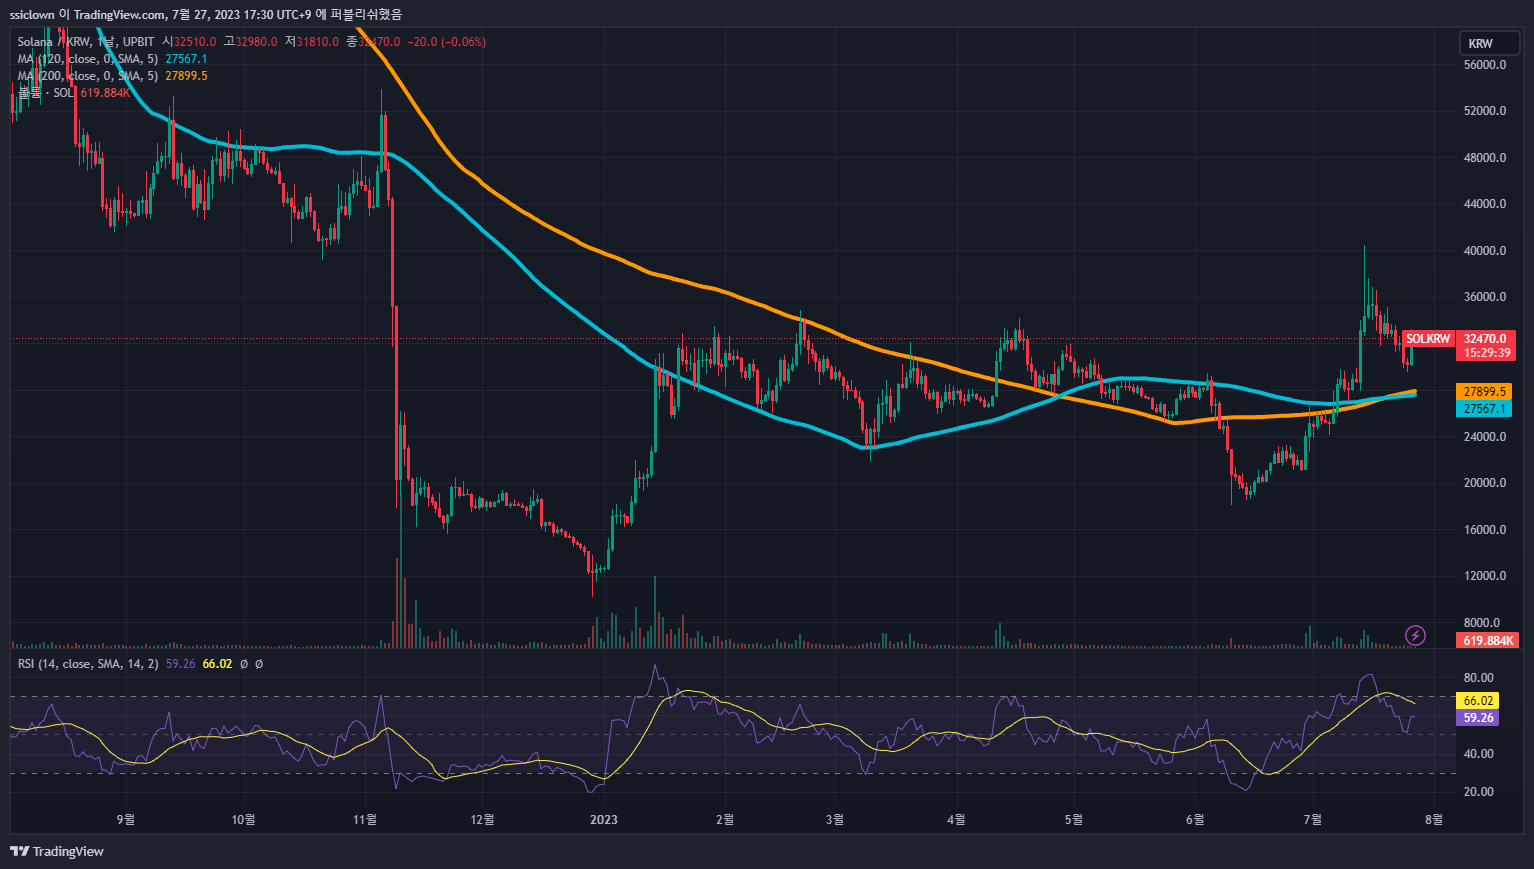Viewport: 1534px width, 869px height.
Task: Click the 2023 time axis label
Action: (604, 820)
